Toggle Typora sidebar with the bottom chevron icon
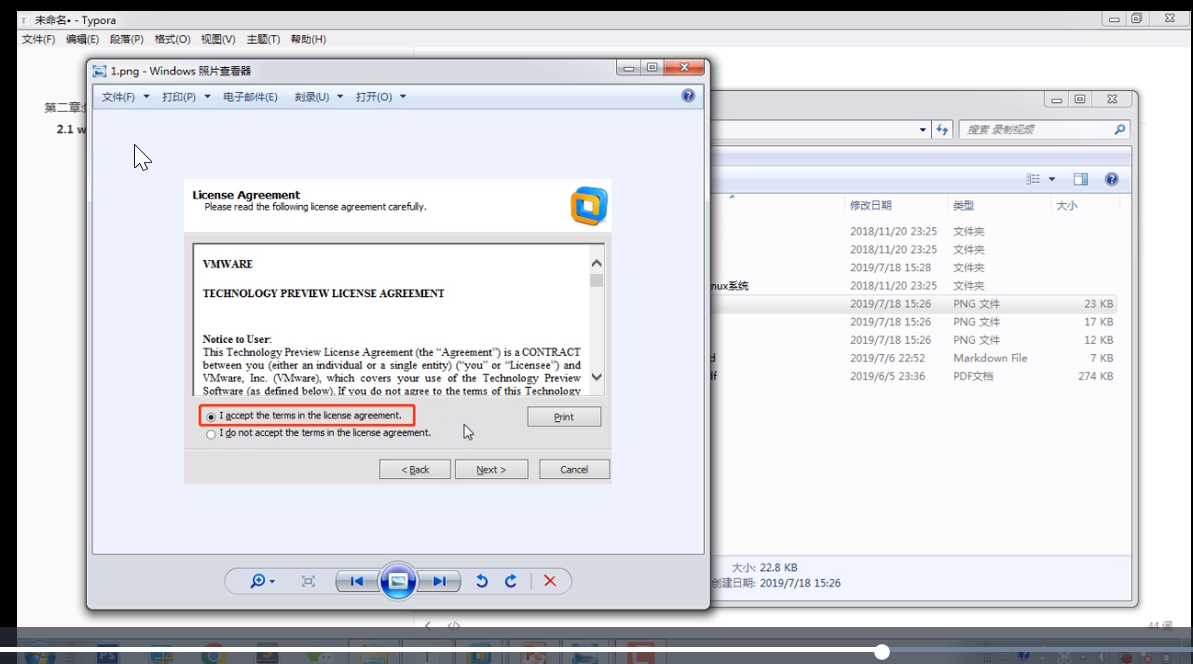Viewport: 1193px width, 664px height. point(428,625)
